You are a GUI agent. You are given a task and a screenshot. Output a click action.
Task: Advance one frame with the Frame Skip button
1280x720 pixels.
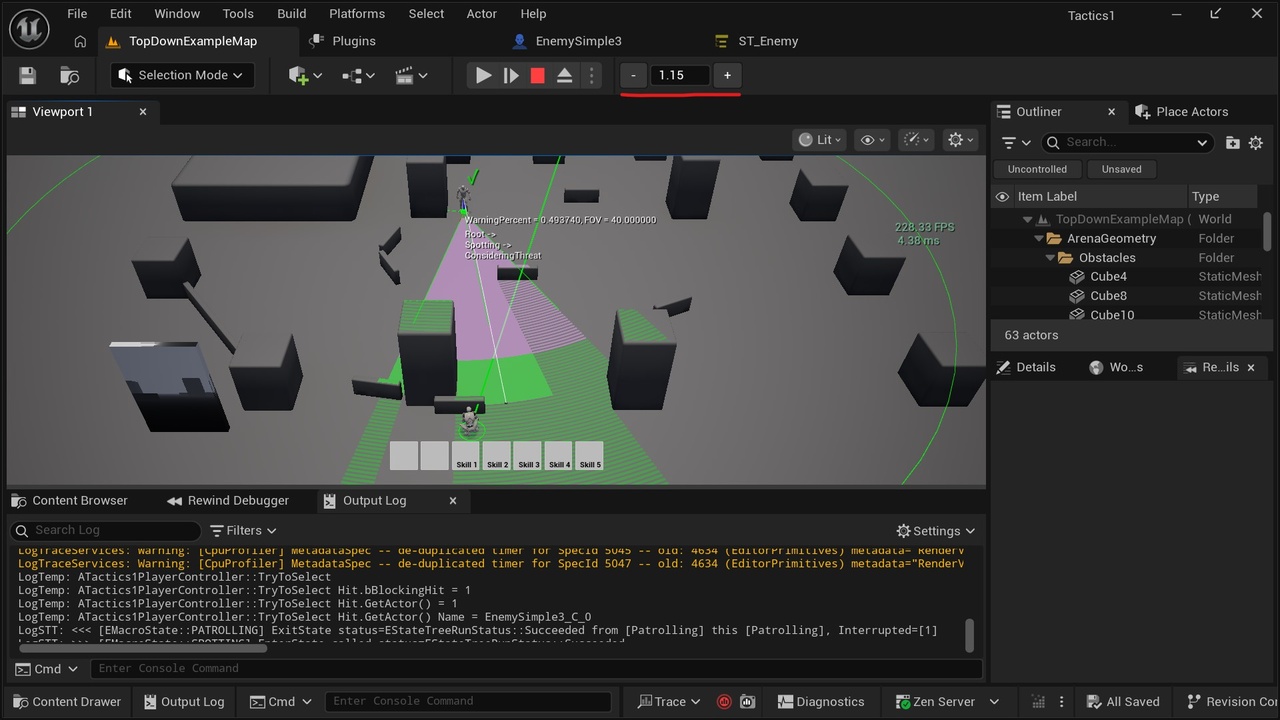[510, 75]
